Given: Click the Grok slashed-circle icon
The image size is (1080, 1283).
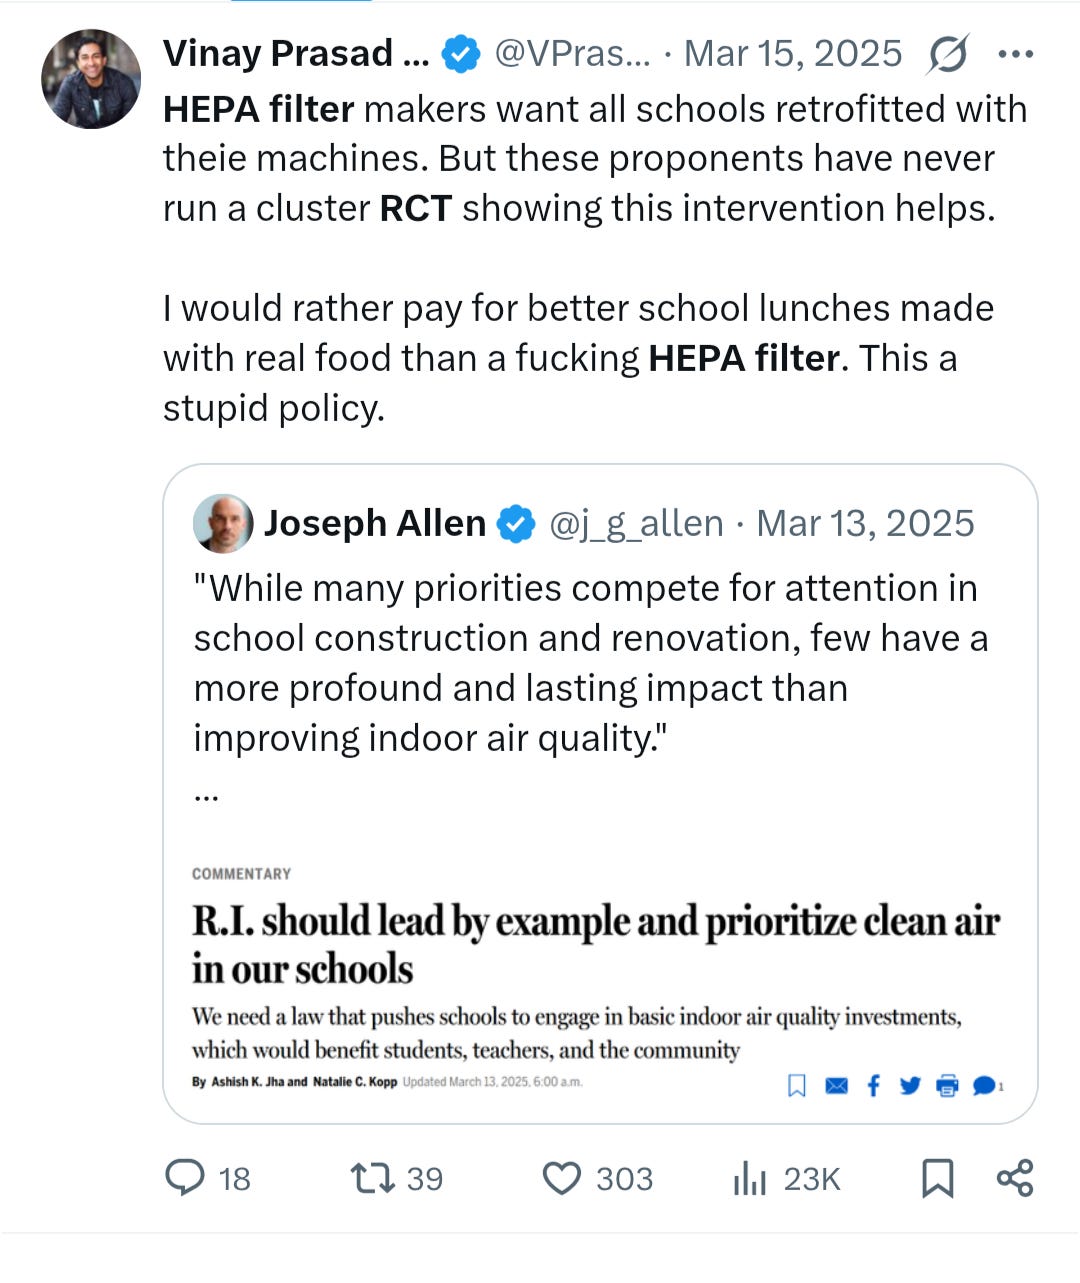Looking at the screenshot, I should click(946, 54).
